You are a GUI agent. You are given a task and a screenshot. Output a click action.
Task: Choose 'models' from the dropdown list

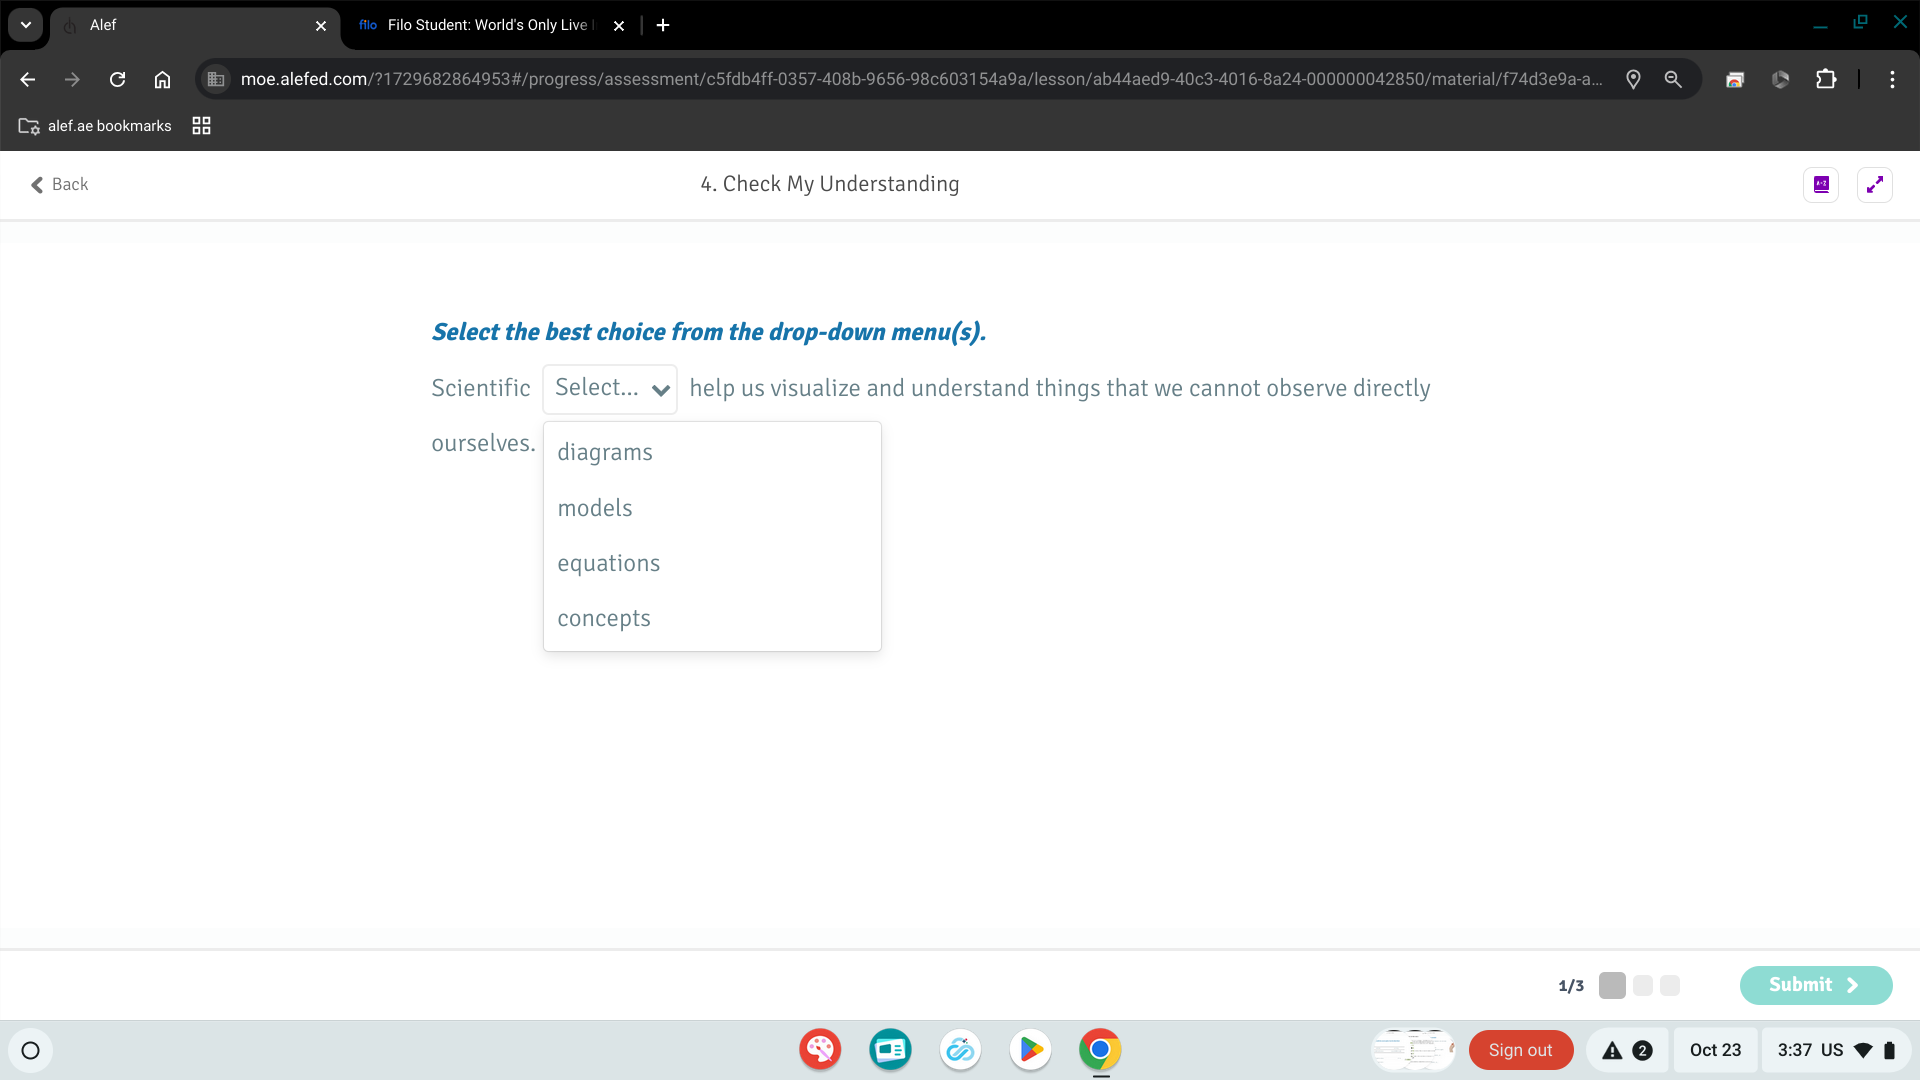[x=595, y=508]
